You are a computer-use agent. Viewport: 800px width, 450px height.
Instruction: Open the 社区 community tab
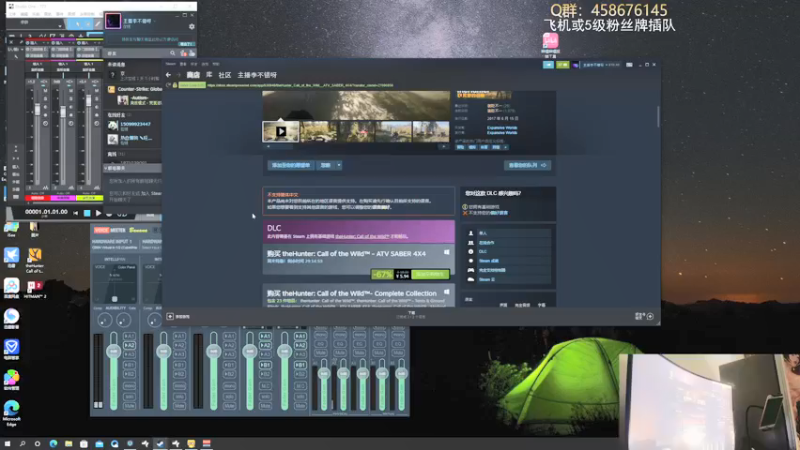[225, 75]
